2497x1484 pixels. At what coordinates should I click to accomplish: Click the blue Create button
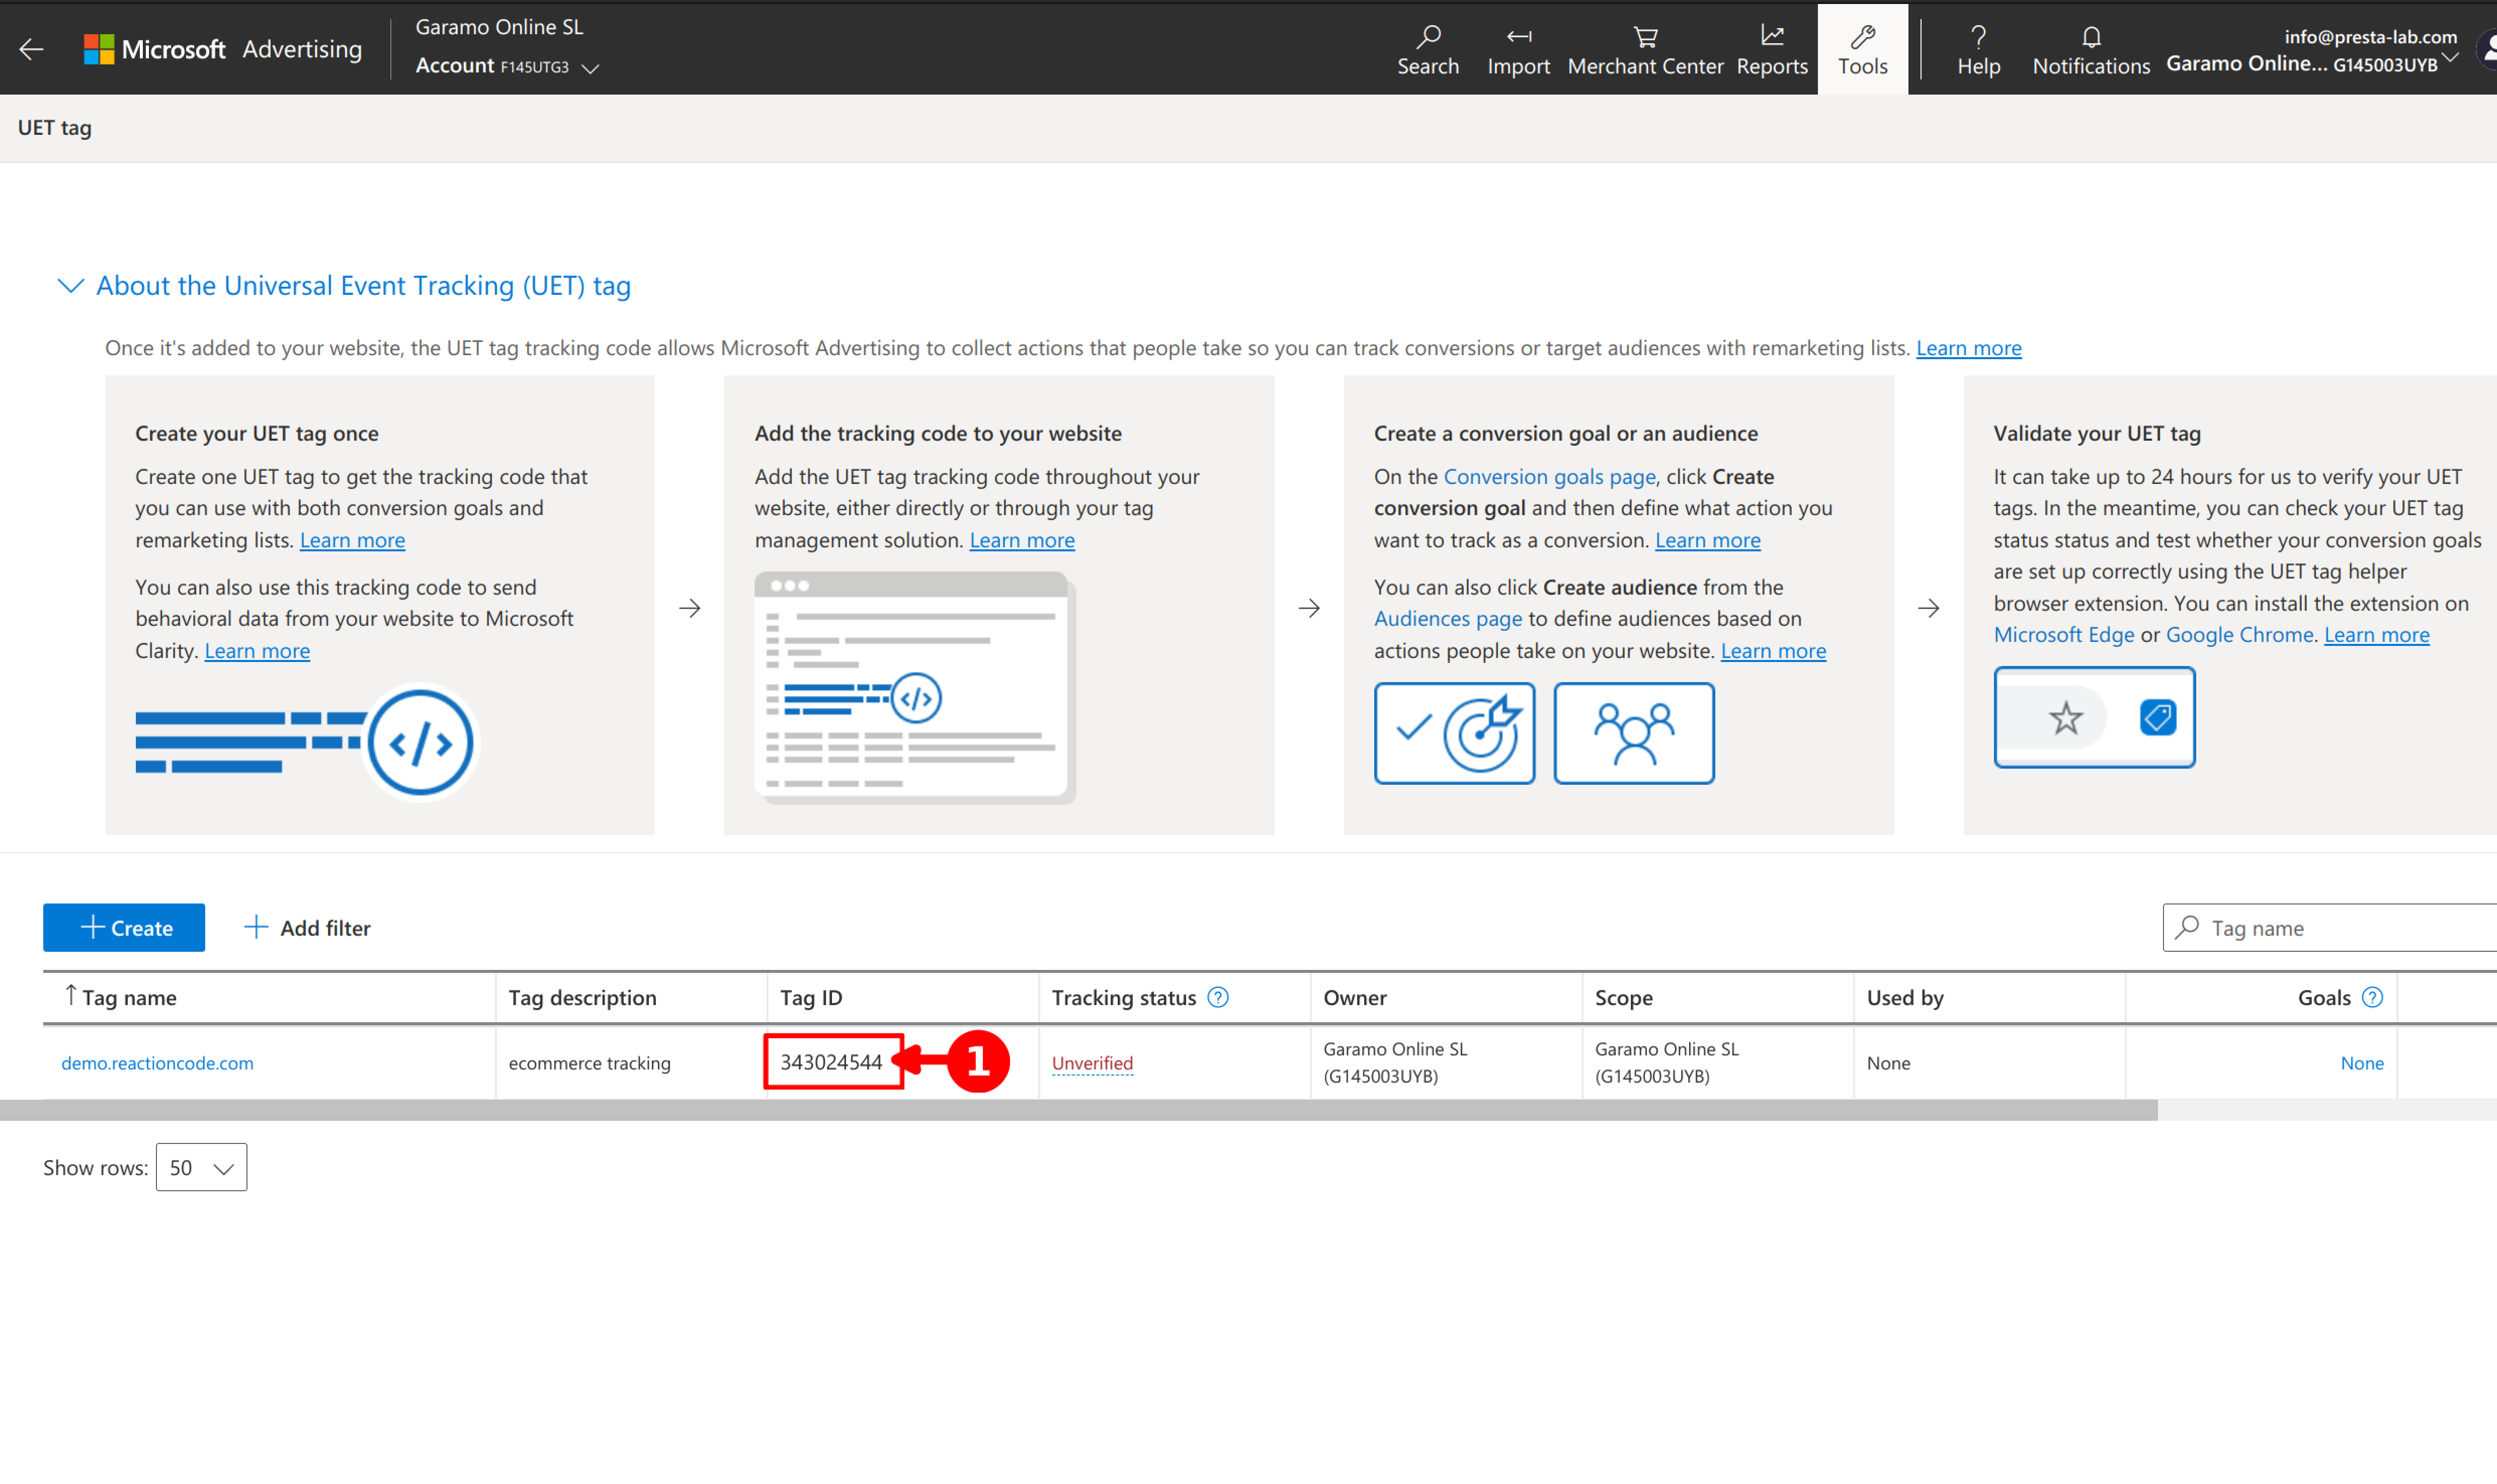point(124,927)
